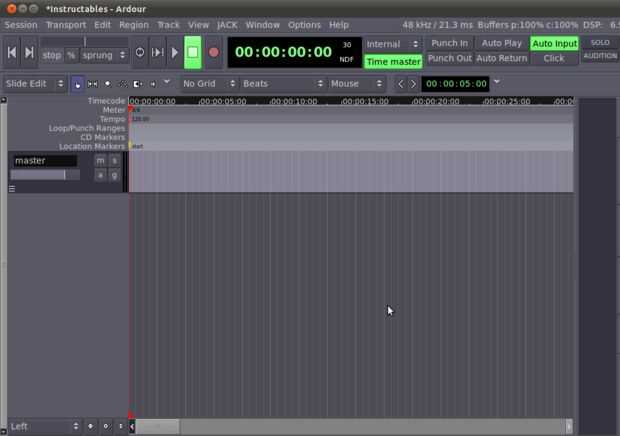
Task: Toggle loop playback transport button
Action: (x=140, y=53)
